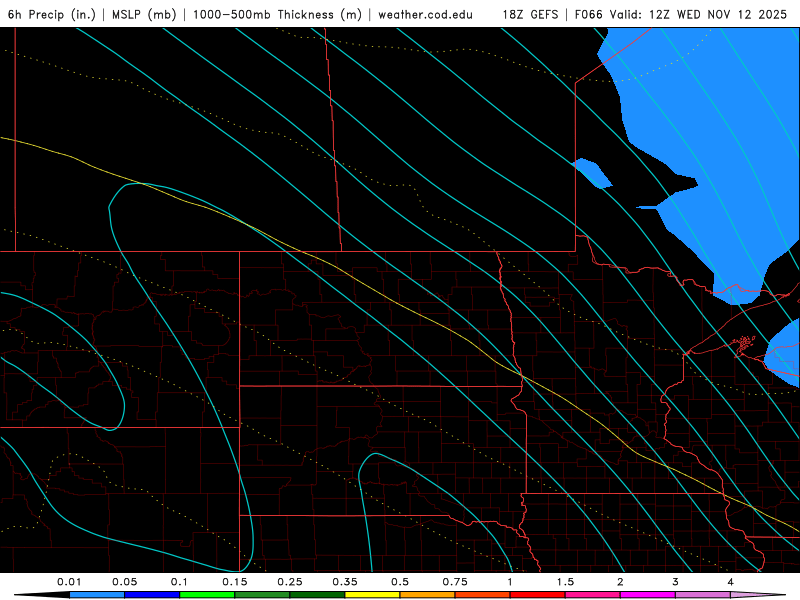Click the '0.75' legend value
This screenshot has height=600, width=800.
tap(455, 582)
